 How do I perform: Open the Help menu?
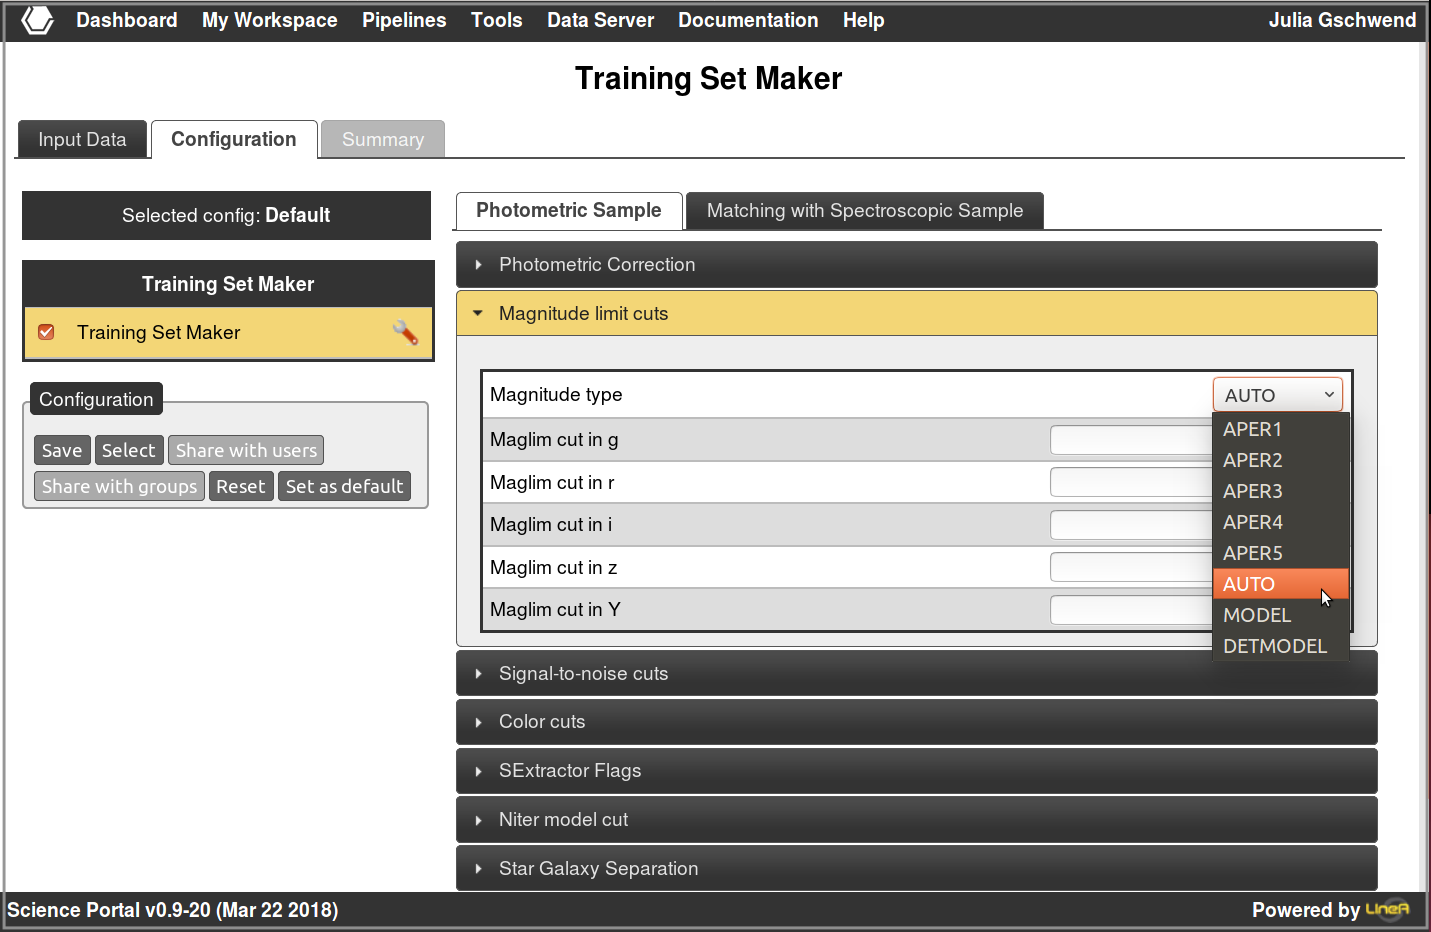[x=863, y=20]
